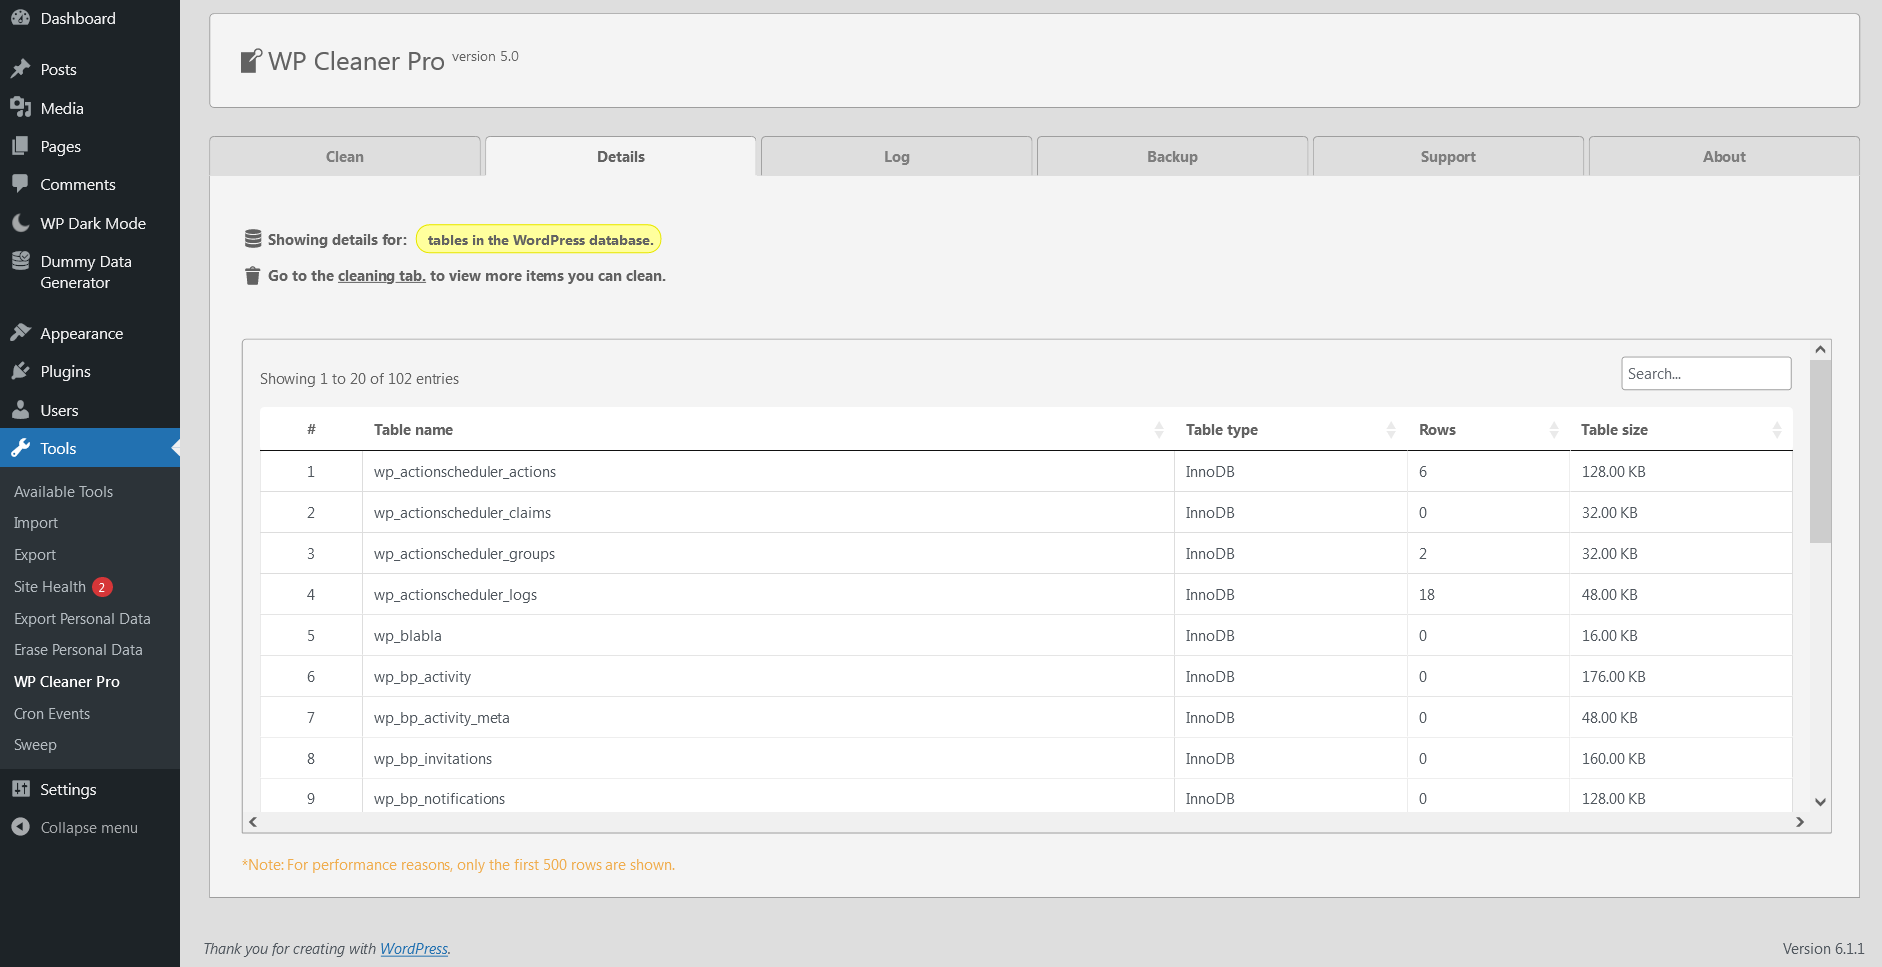Image resolution: width=1882 pixels, height=967 pixels.
Task: Click the WP Dark Mode moon icon
Action: click(20, 223)
